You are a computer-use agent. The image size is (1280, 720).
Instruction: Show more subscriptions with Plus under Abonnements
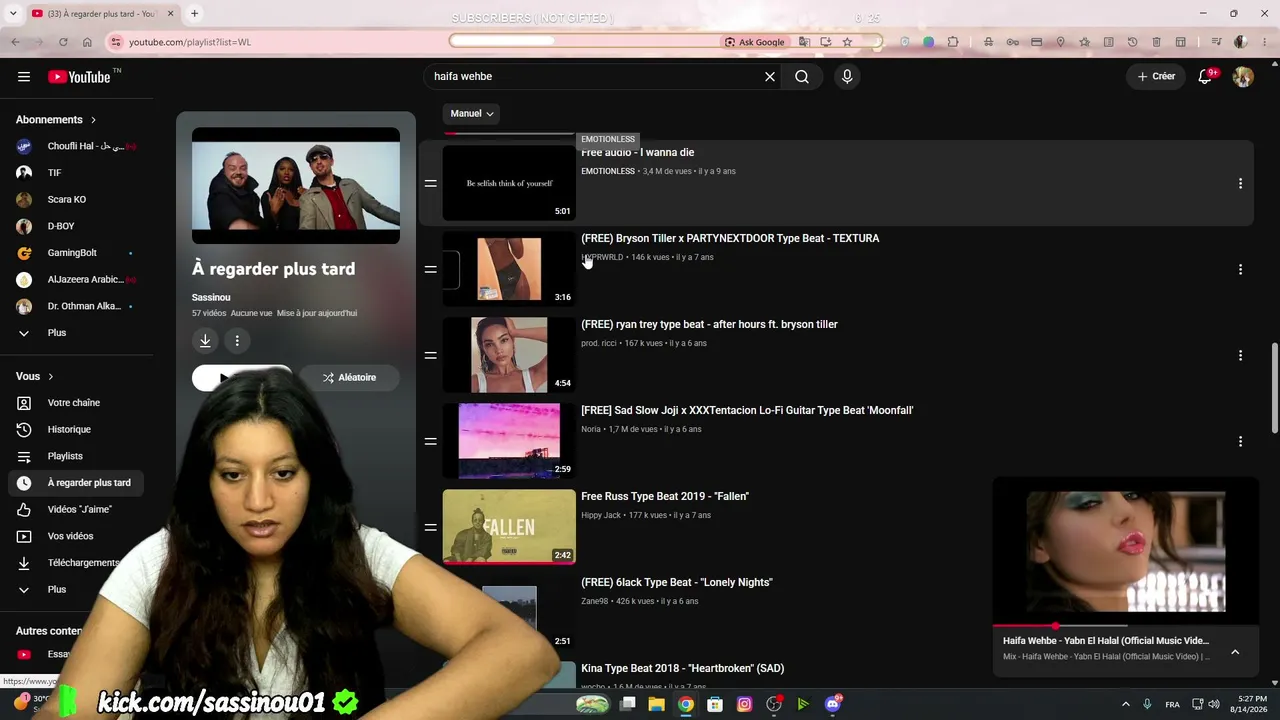coord(77,333)
